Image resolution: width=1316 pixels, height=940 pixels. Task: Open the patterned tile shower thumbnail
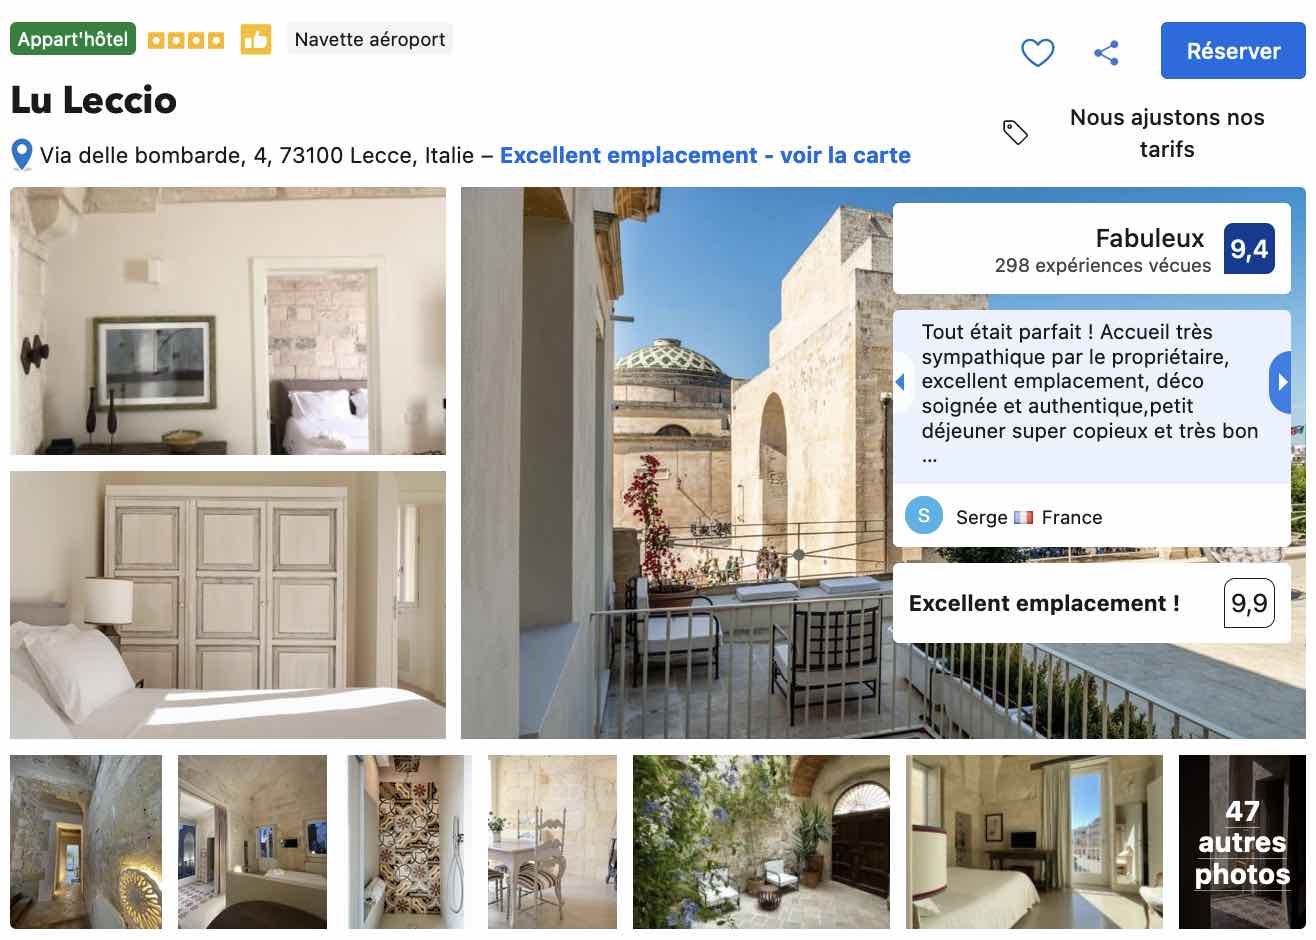408,842
